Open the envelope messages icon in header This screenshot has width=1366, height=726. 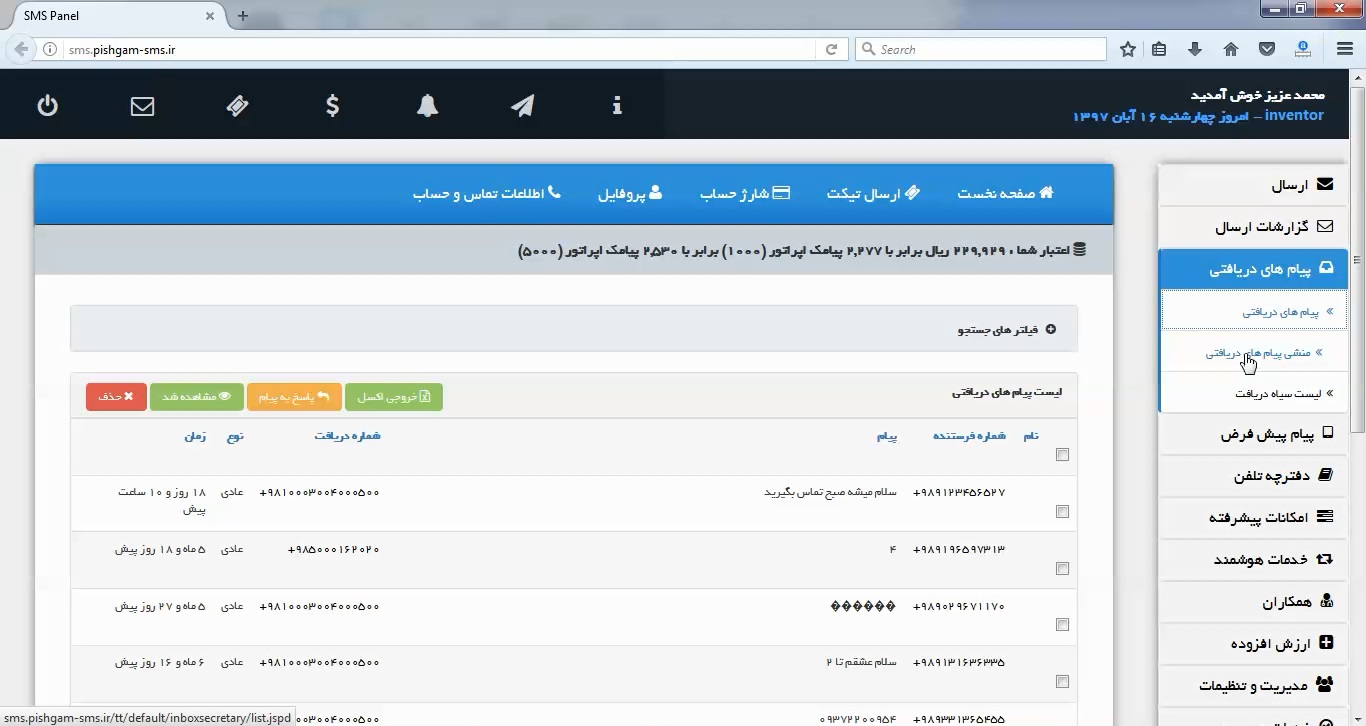(142, 105)
